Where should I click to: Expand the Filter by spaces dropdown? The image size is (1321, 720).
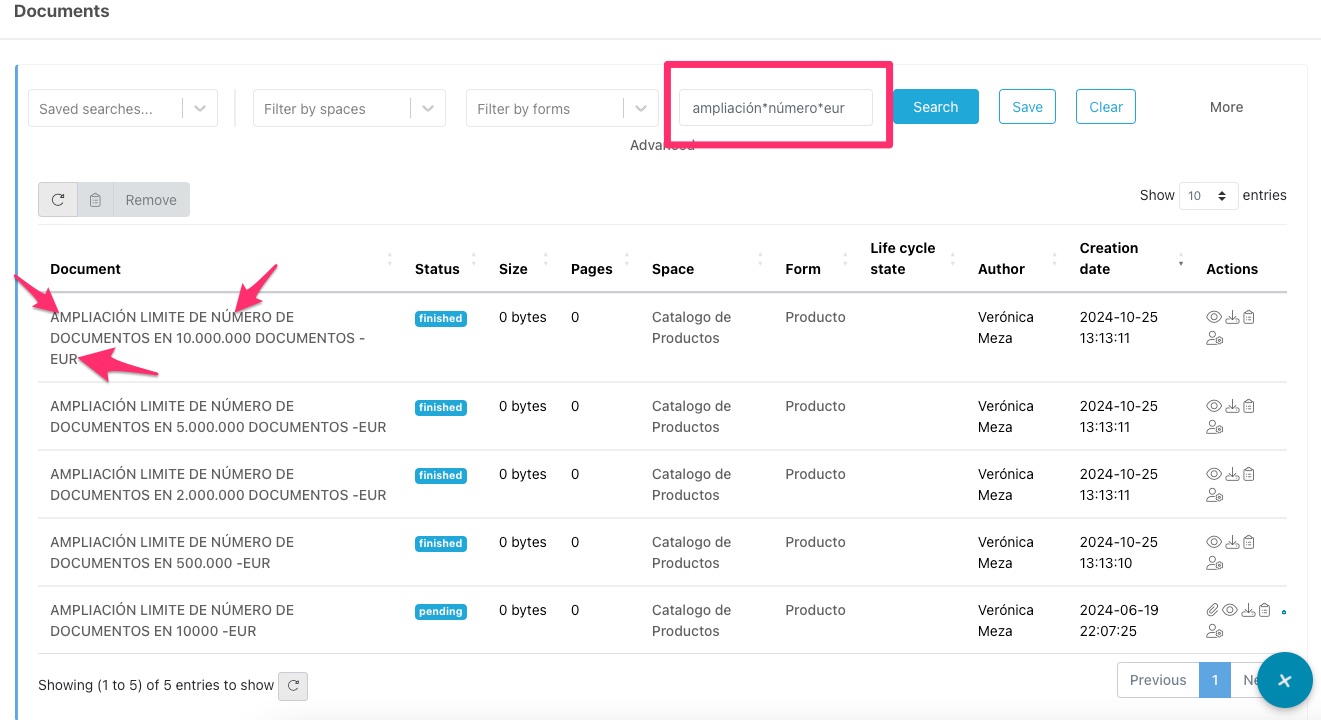pos(349,109)
